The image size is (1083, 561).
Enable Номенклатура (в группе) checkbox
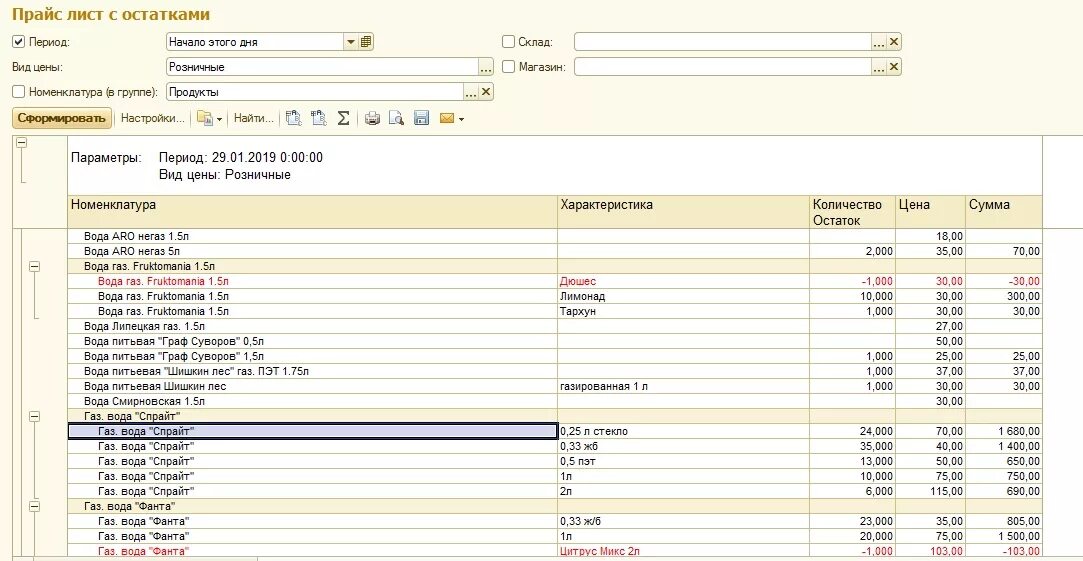coord(19,91)
